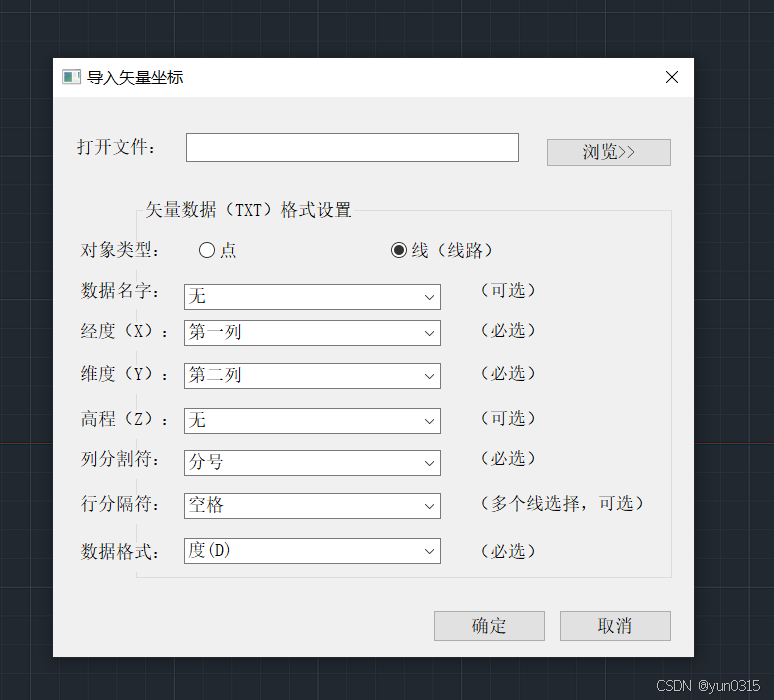Screen dimensions: 774x700
Task: Open the 行分隔符 dropdown showing 空格
Action: (x=312, y=506)
